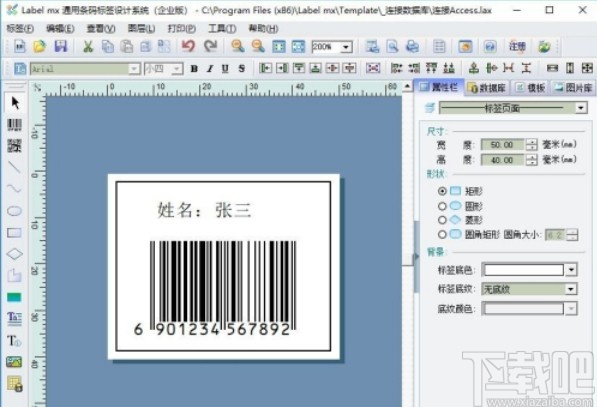Click the Save floppy disk icon
Viewport: 597px width, 407px height.
coord(61,46)
